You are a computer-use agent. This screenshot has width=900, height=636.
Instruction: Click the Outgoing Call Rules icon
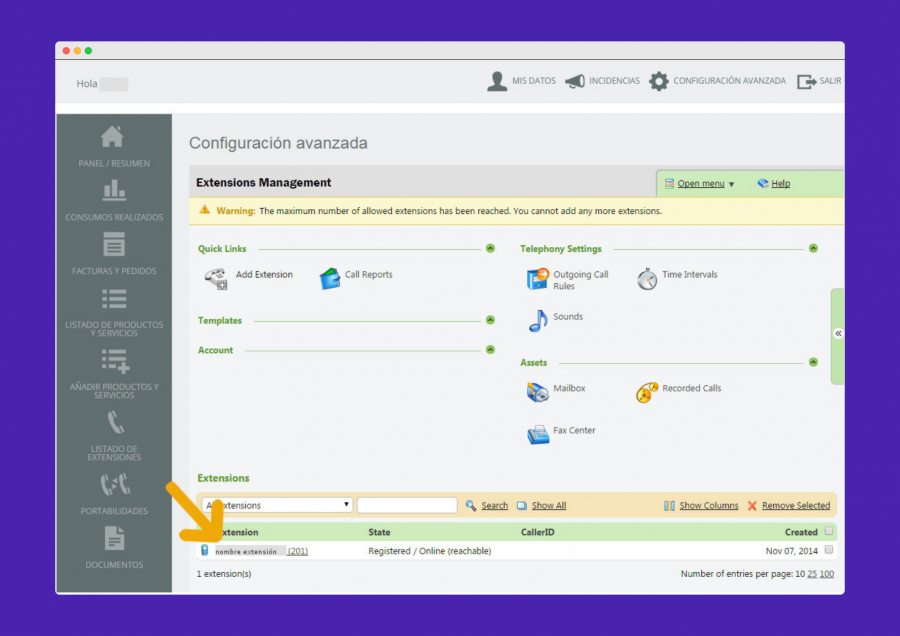click(x=537, y=279)
